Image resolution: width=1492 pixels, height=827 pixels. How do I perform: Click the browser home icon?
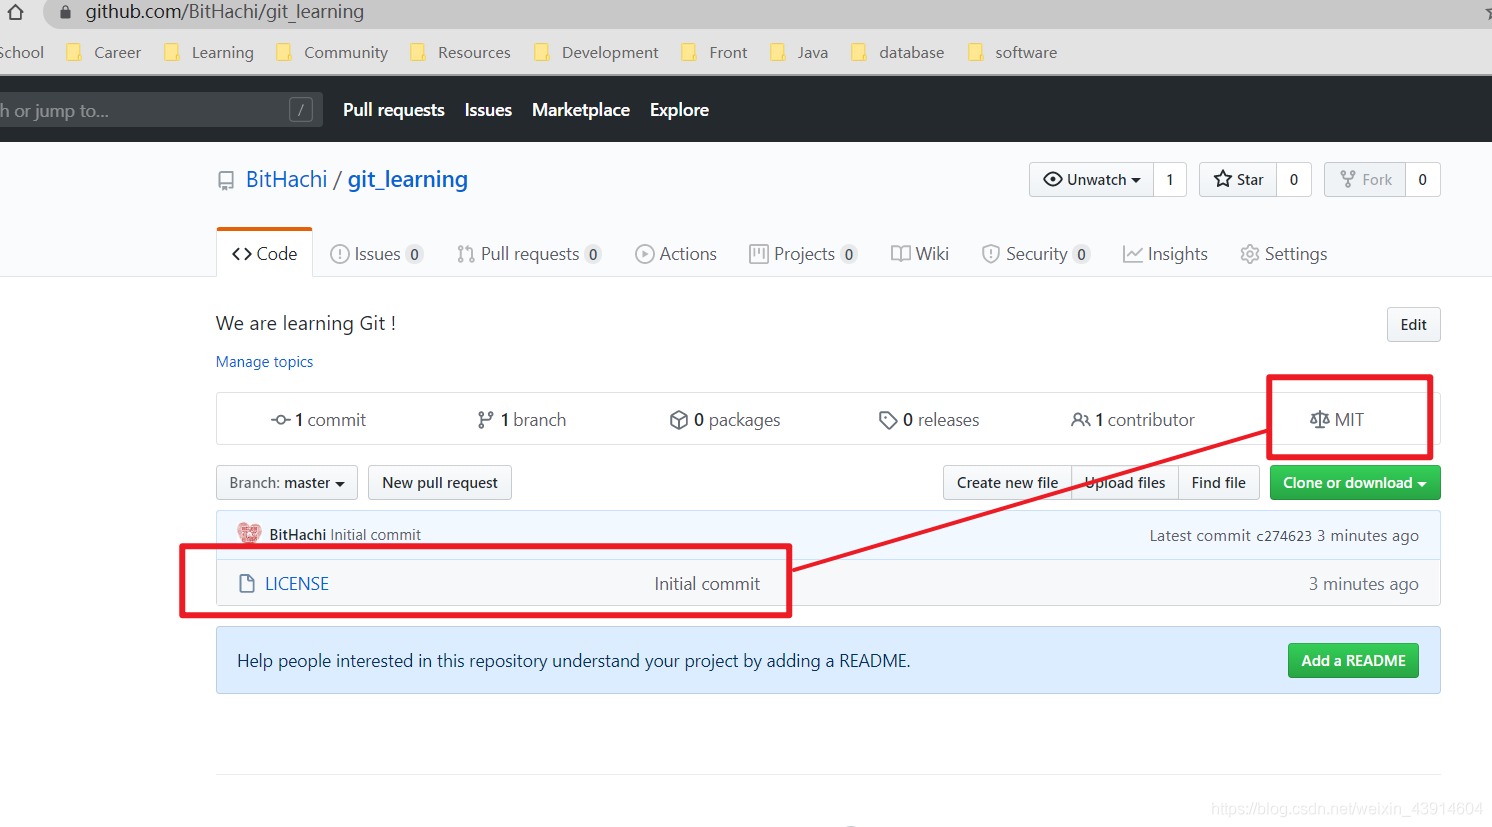click(x=15, y=12)
